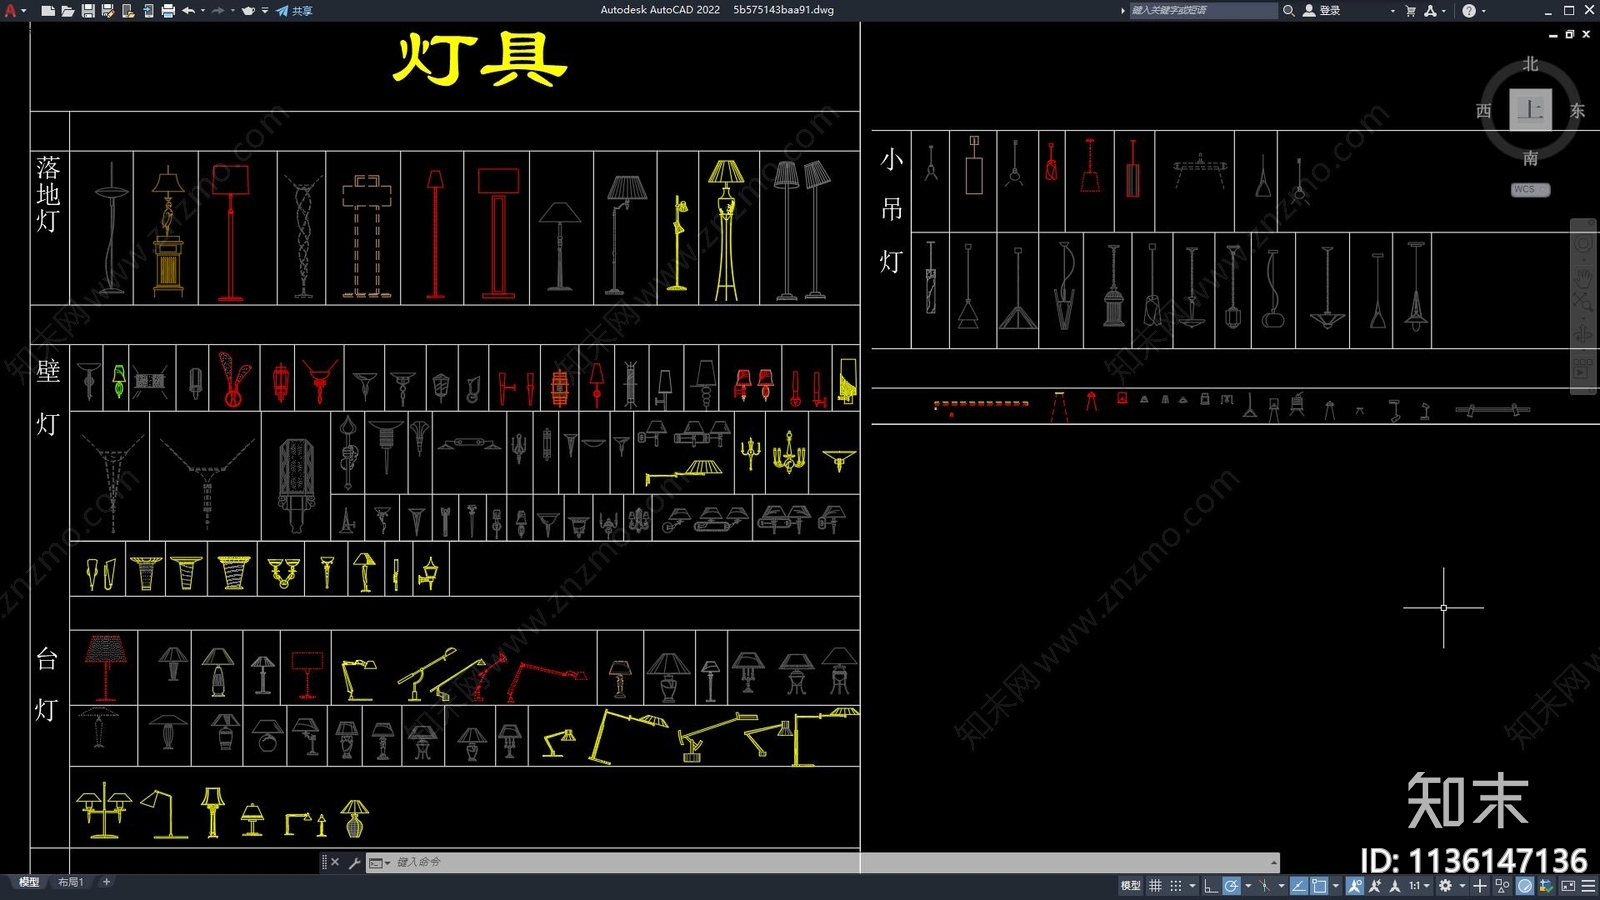The height and width of the screenshot is (900, 1600).
Task: Open the AutoCAD application menu (red A)
Action: click(12, 10)
